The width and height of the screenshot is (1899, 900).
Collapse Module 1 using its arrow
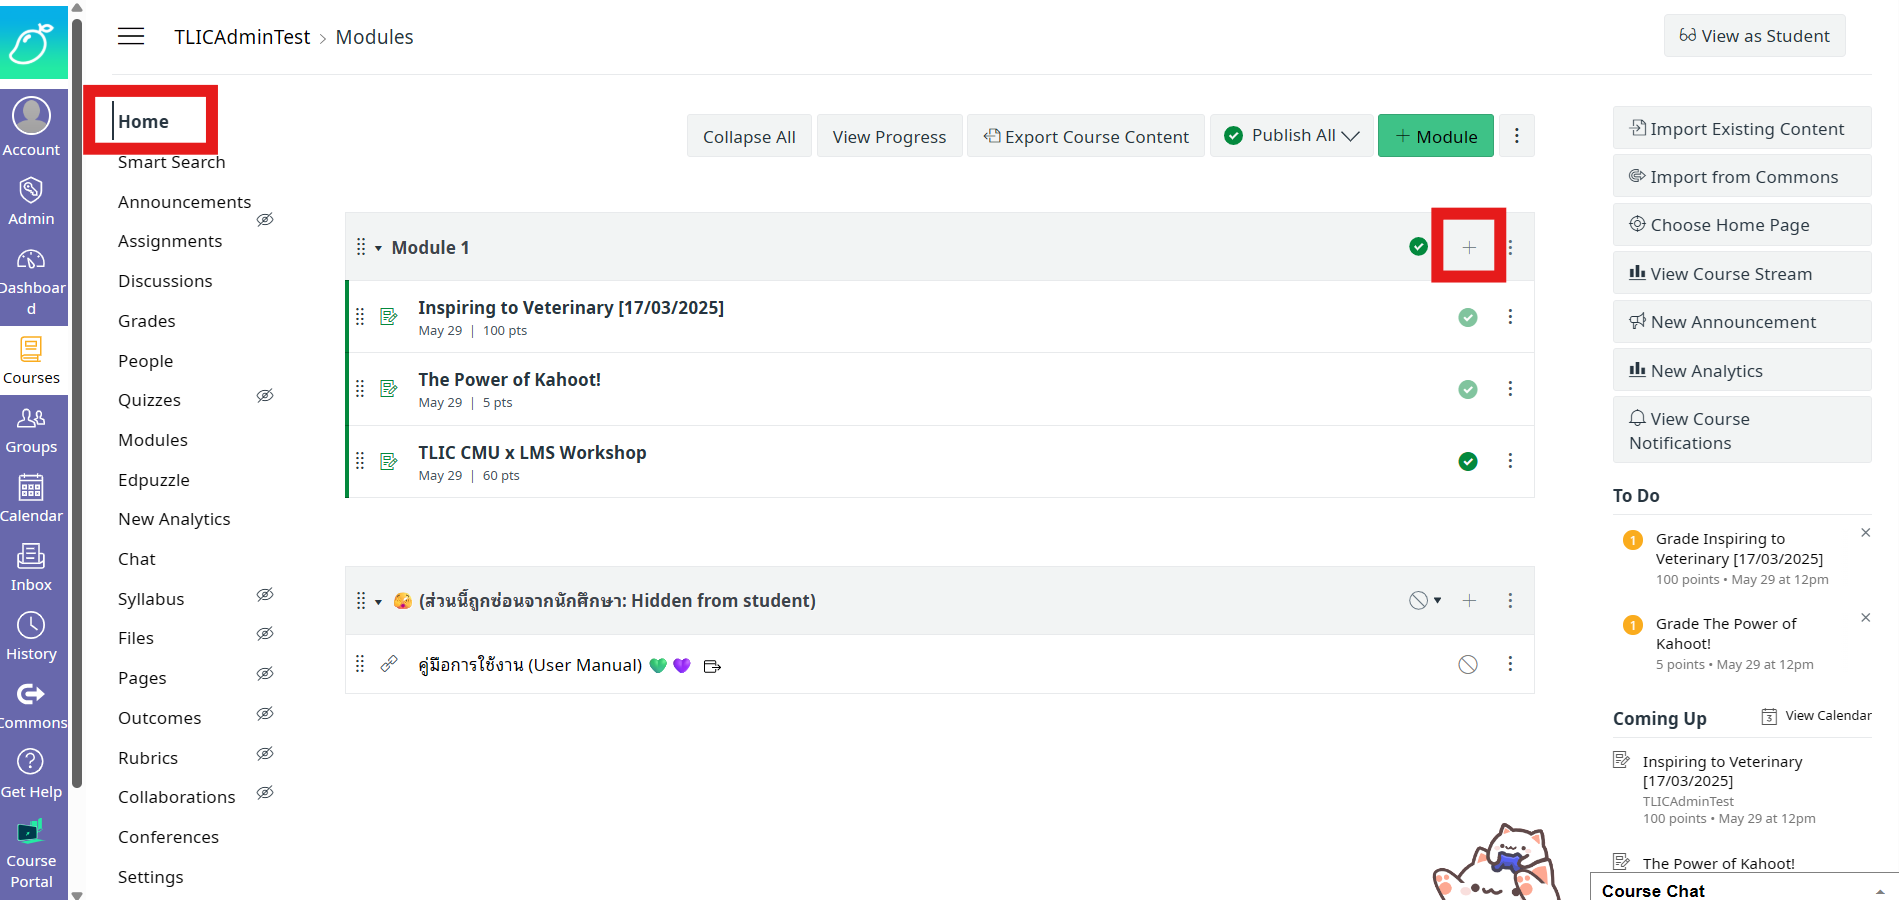(x=379, y=248)
